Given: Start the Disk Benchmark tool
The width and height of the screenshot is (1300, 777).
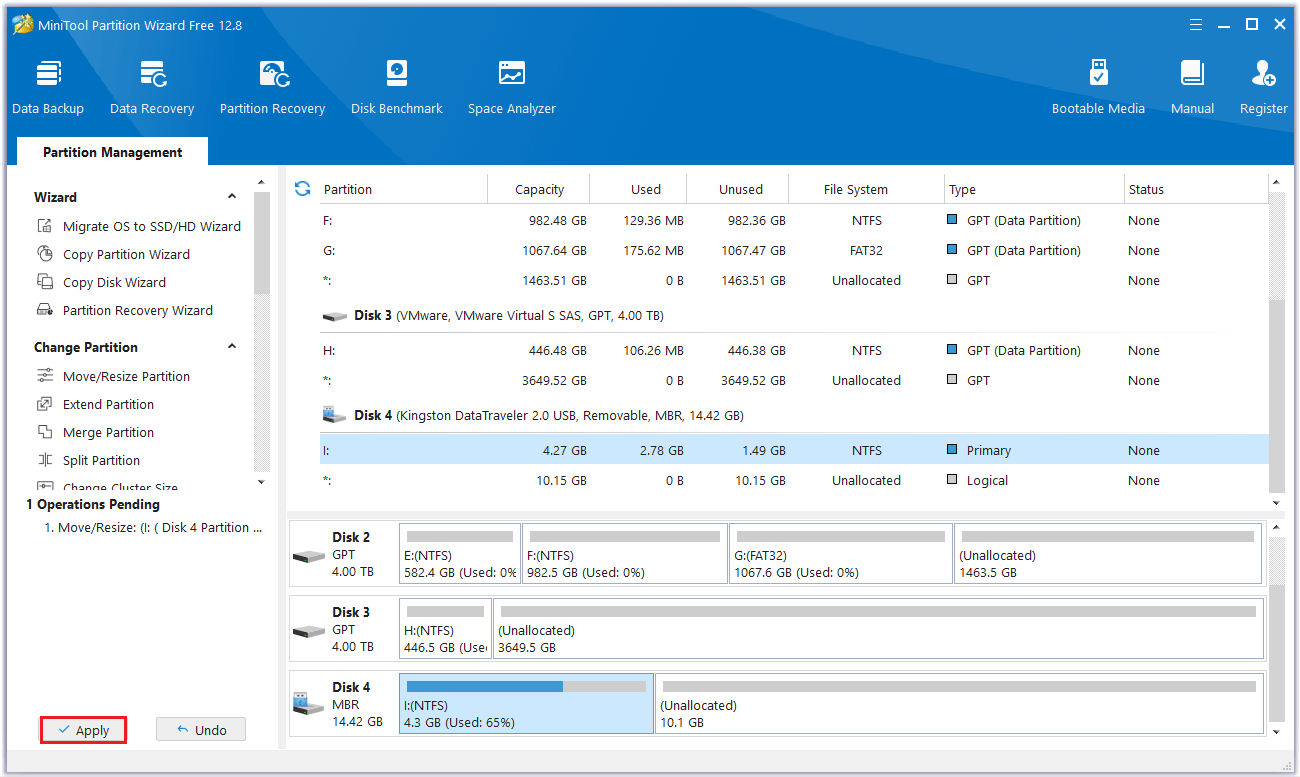Looking at the screenshot, I should pyautogui.click(x=397, y=88).
